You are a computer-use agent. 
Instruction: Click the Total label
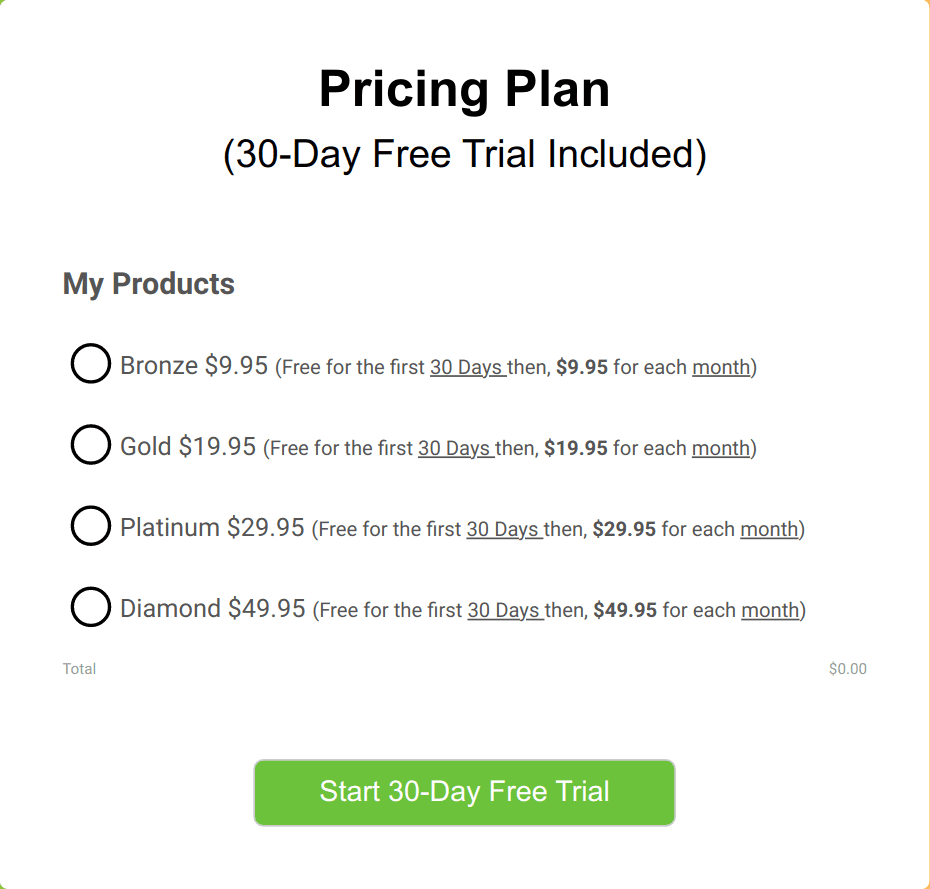tap(80, 668)
